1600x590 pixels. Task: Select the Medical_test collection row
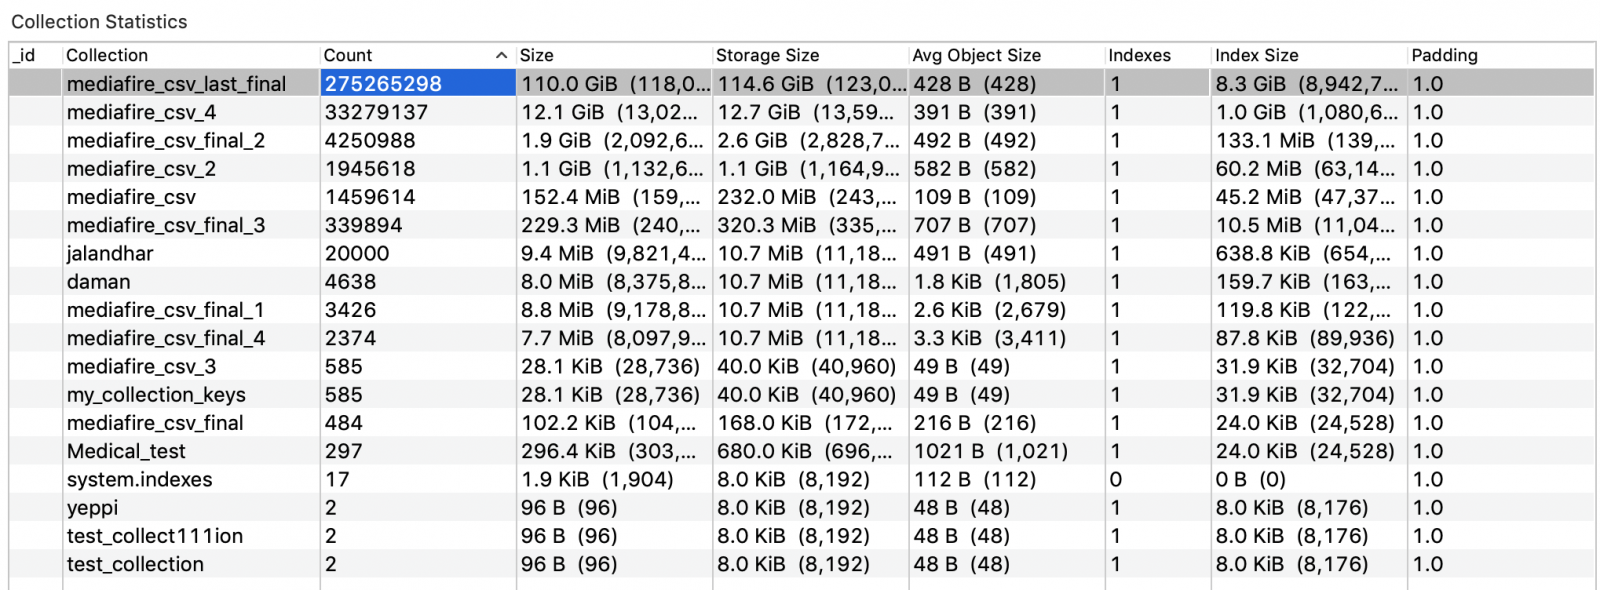tap(126, 451)
